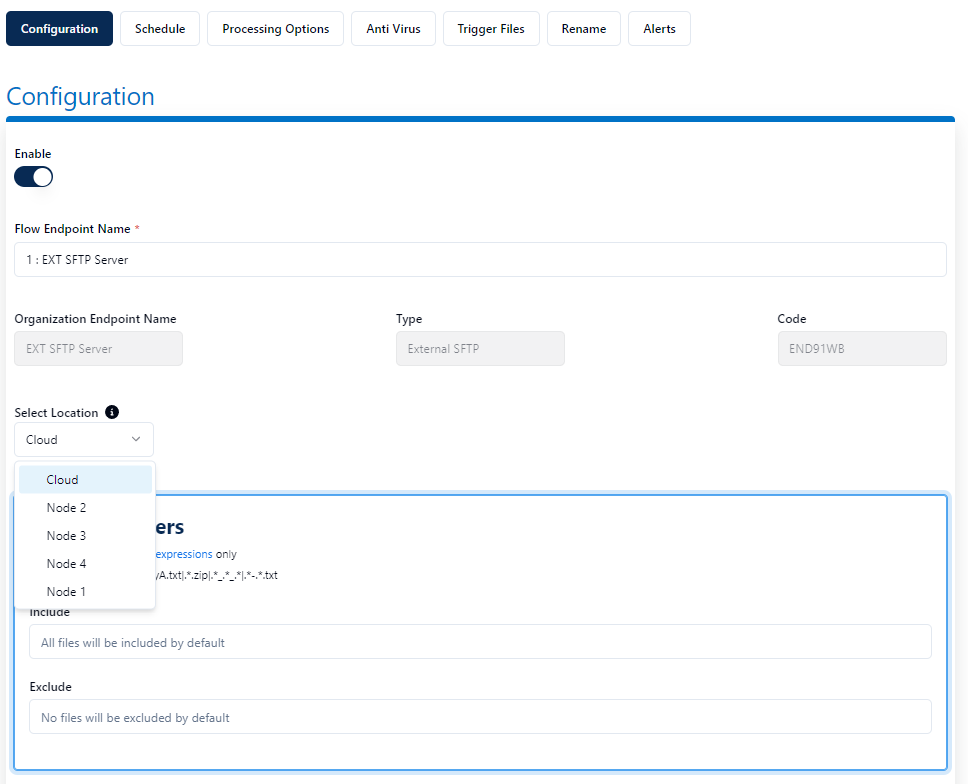Screen dimensions: 968x784
Task: Select Node 4 location option
Action: tap(85, 564)
